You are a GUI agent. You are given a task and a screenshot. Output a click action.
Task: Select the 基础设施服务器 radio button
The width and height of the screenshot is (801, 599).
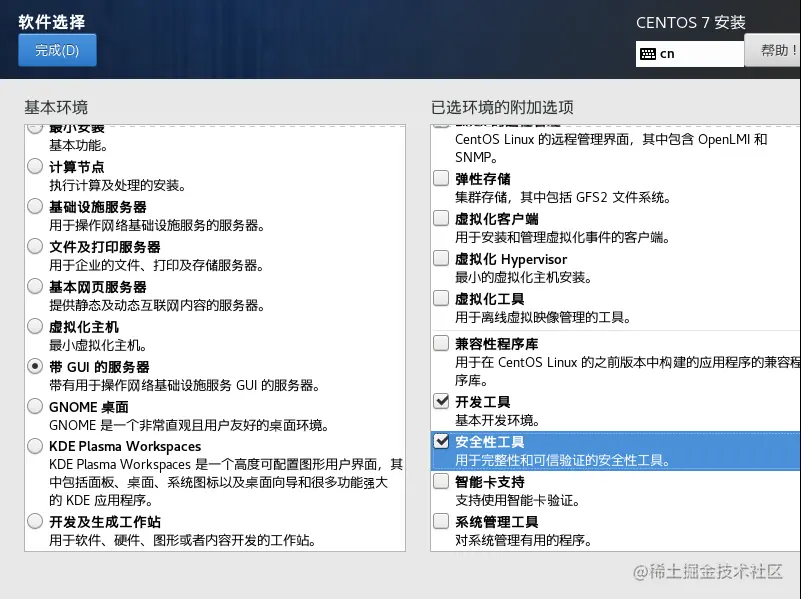click(35, 206)
